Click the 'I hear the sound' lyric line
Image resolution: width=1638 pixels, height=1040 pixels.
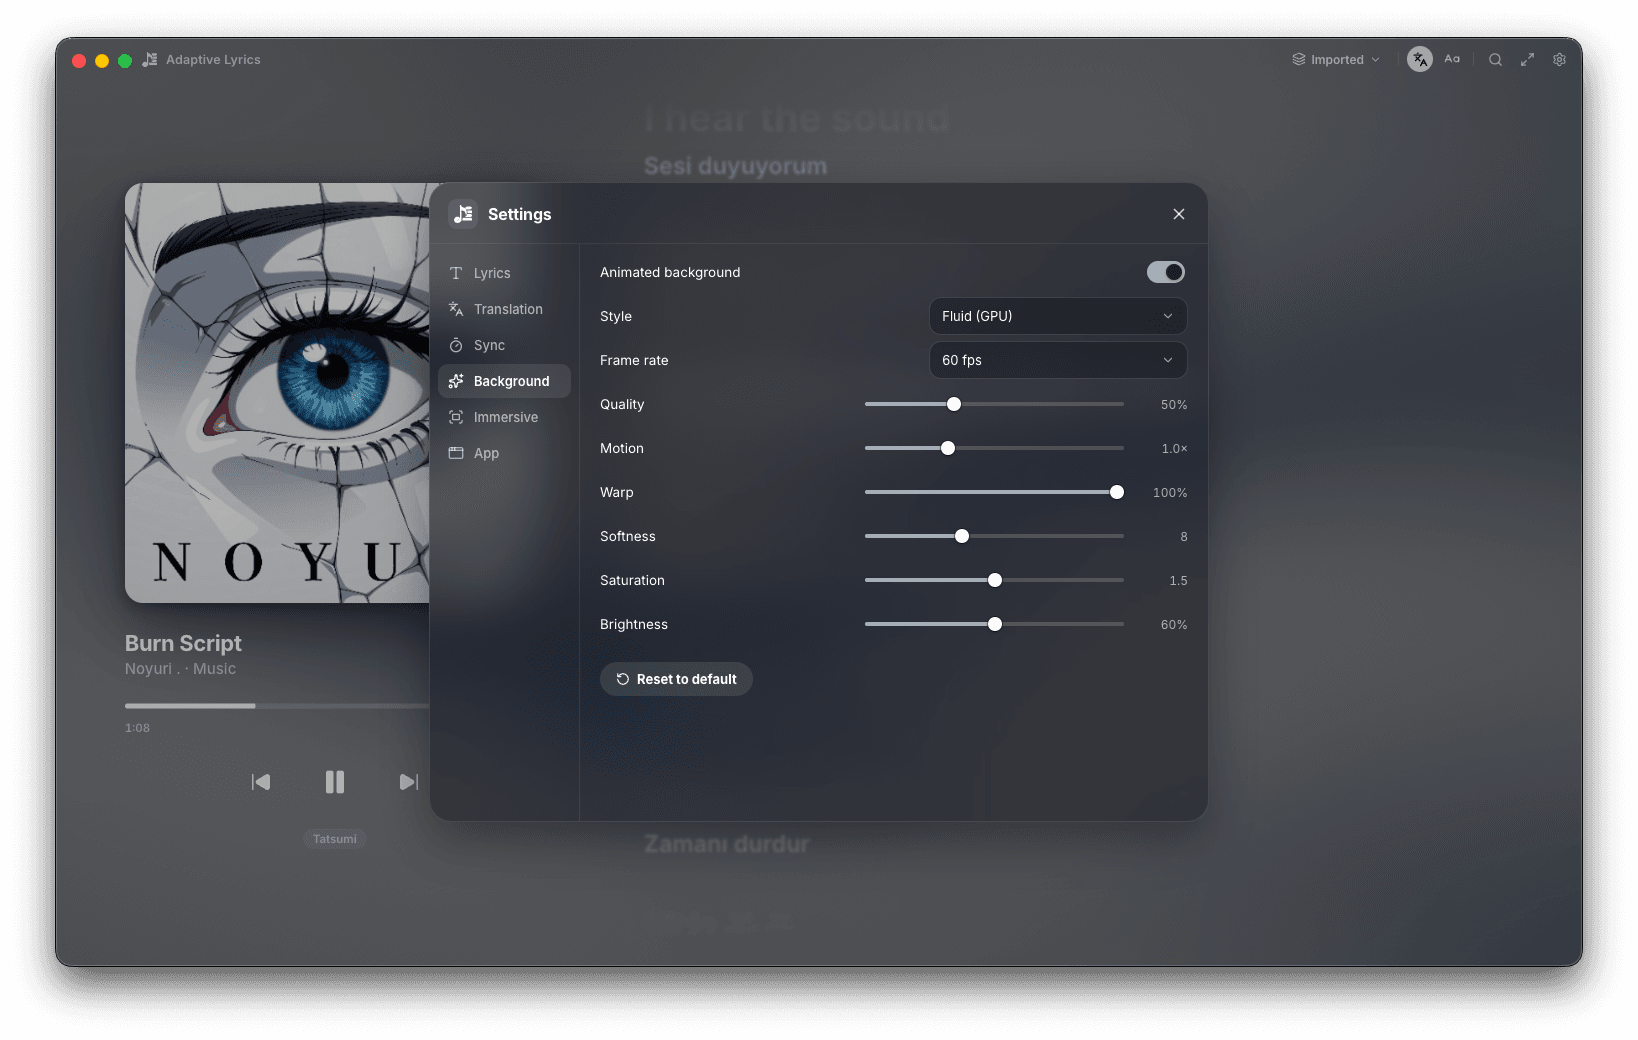tap(797, 118)
